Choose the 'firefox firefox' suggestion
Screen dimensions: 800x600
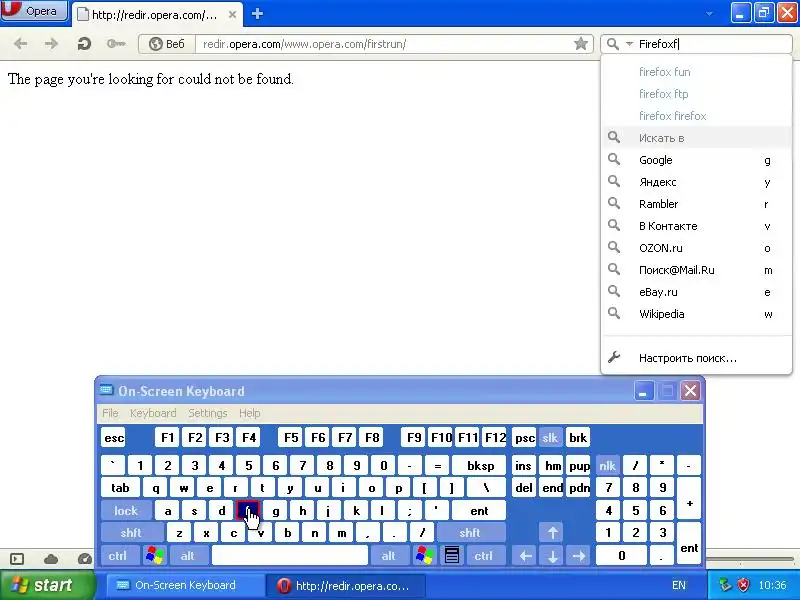pos(697,116)
